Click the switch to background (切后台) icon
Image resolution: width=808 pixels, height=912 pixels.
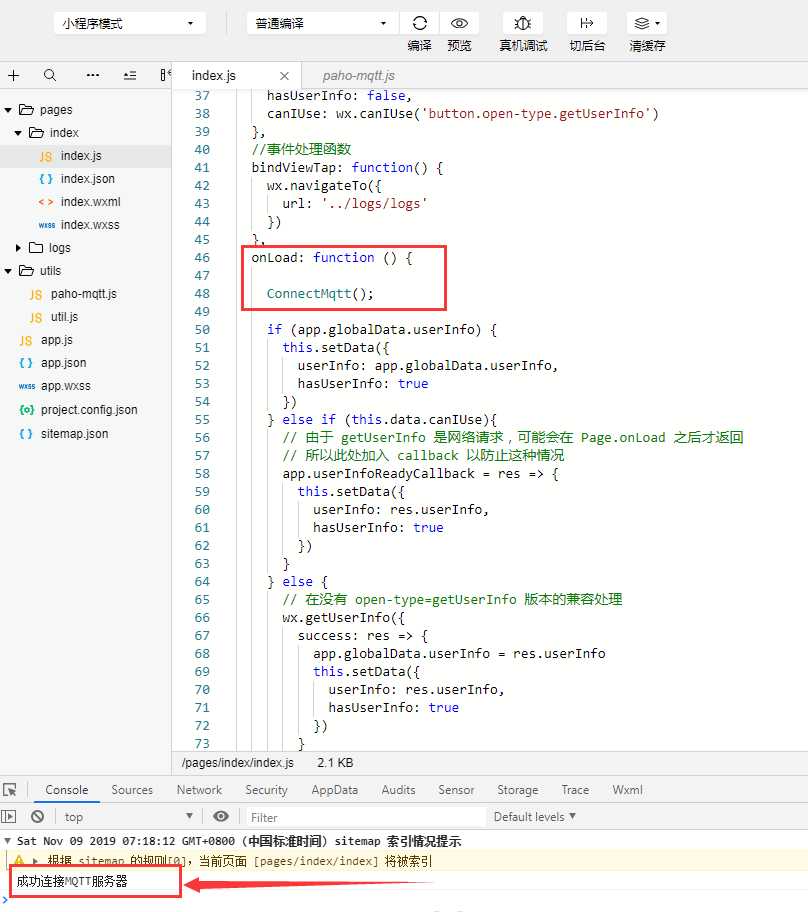(x=587, y=23)
